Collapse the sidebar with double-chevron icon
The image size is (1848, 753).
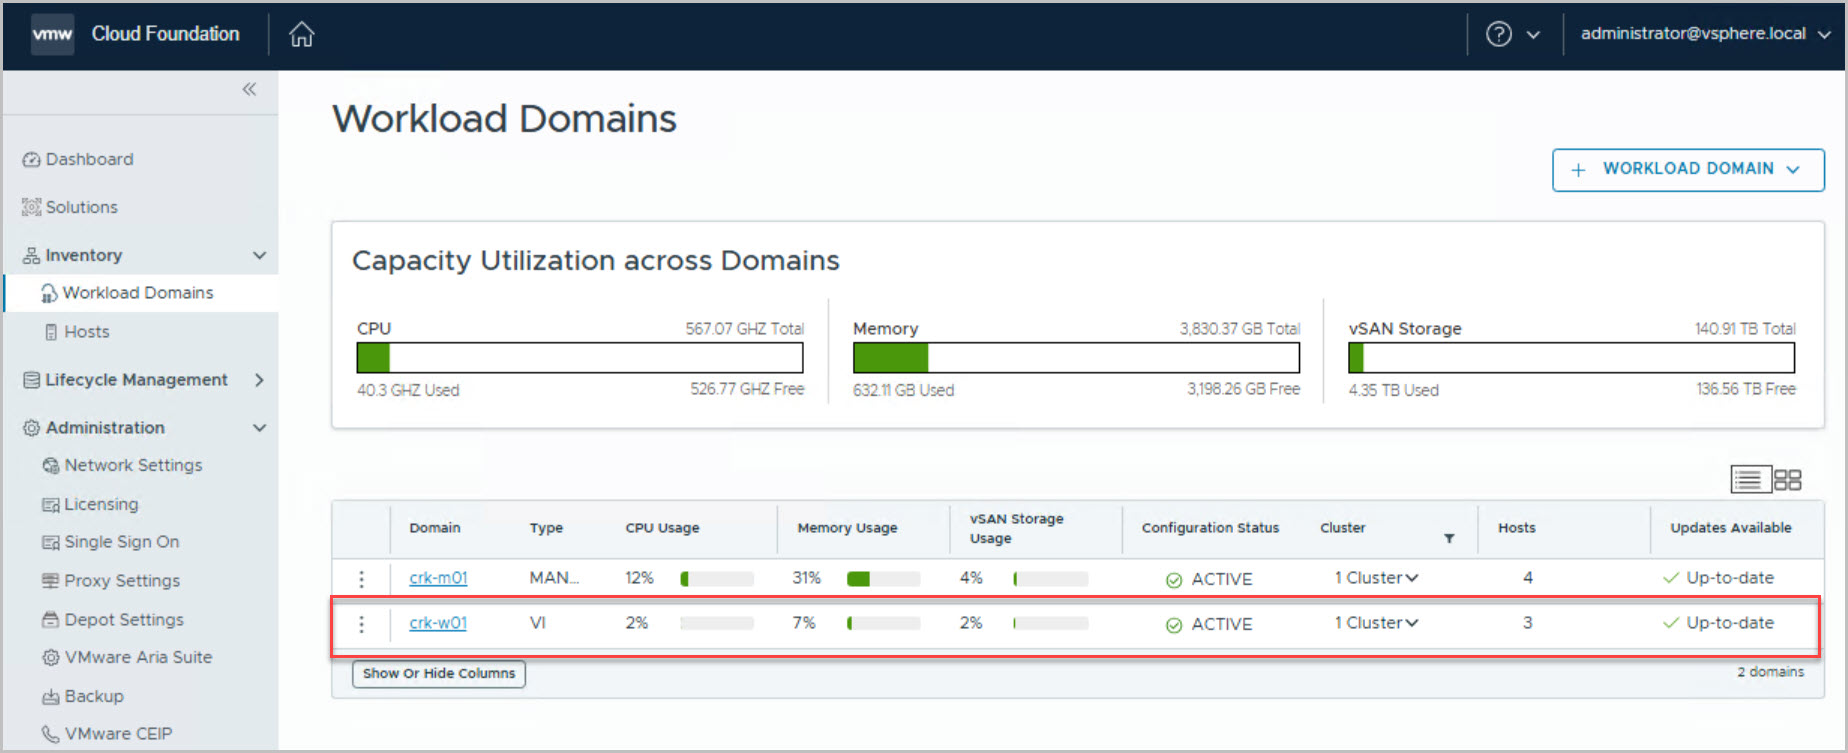point(249,89)
